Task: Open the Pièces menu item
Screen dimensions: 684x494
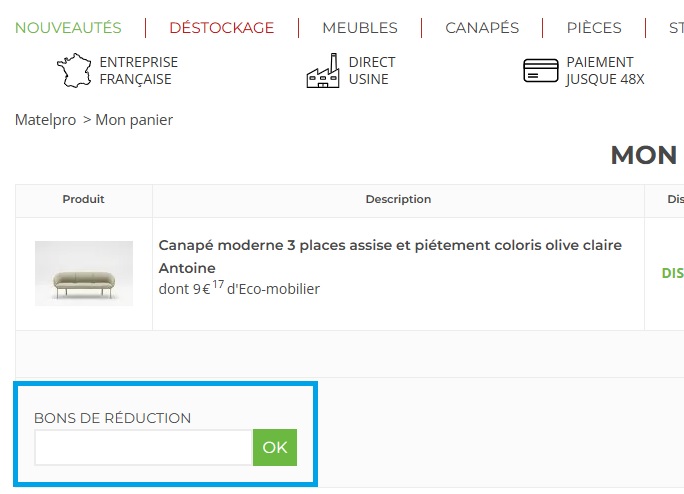Action: coord(594,28)
